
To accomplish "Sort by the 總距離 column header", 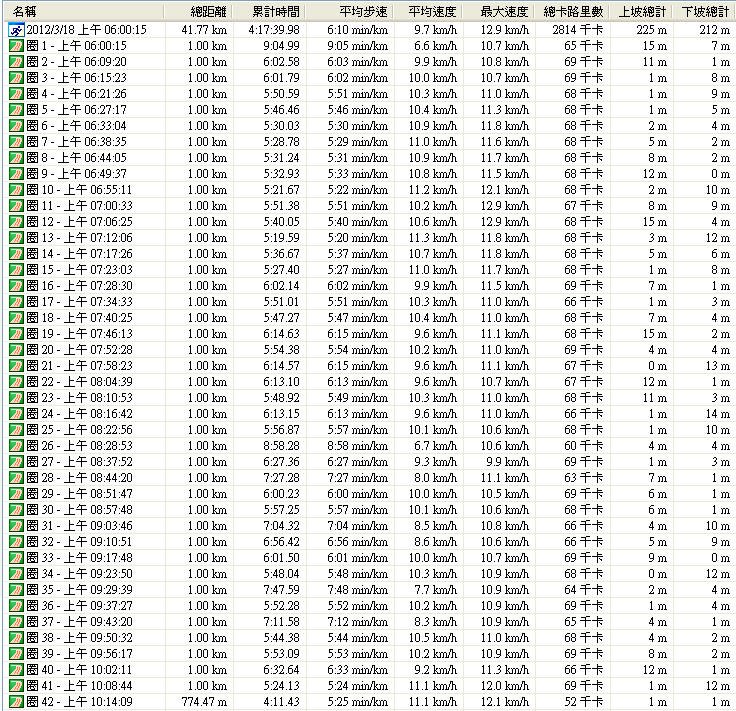I will coord(199,12).
